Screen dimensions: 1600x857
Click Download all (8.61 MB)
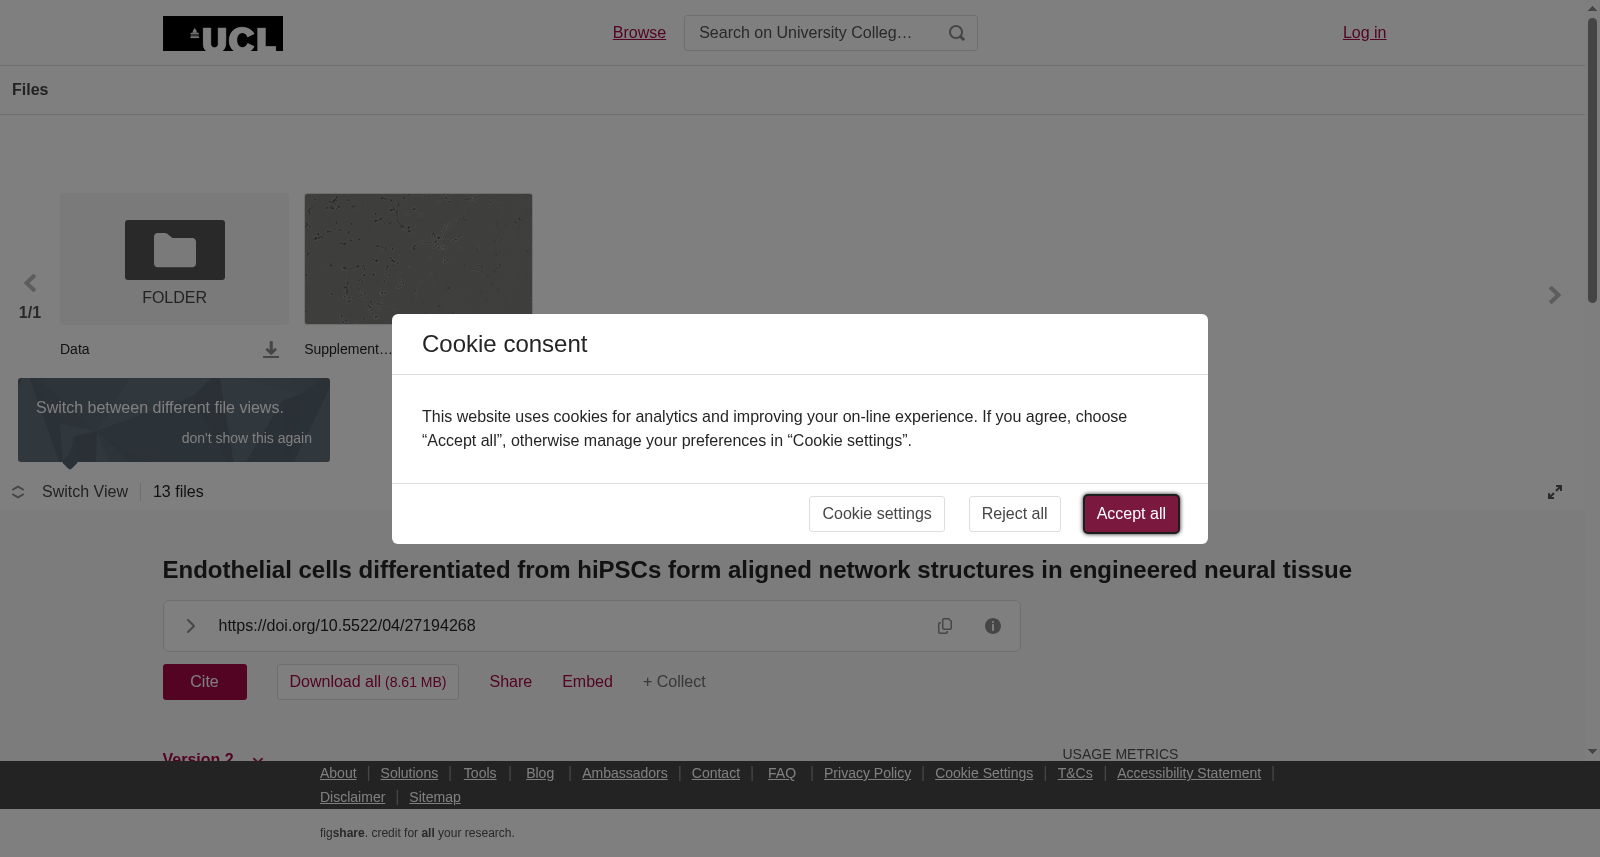[368, 682]
